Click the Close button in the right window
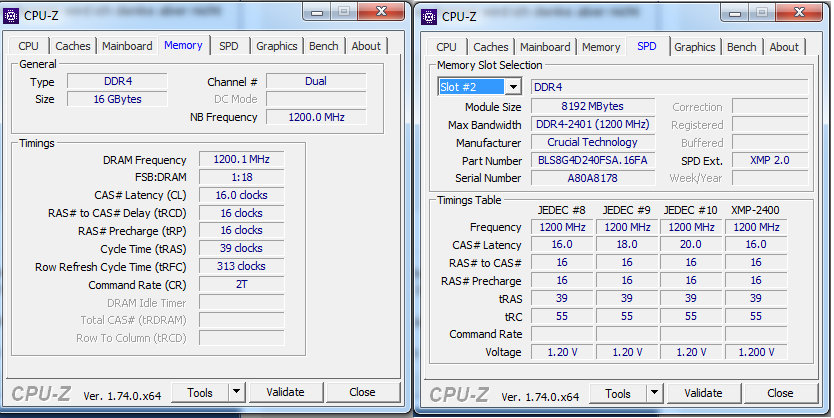The image size is (834, 418). (x=780, y=394)
